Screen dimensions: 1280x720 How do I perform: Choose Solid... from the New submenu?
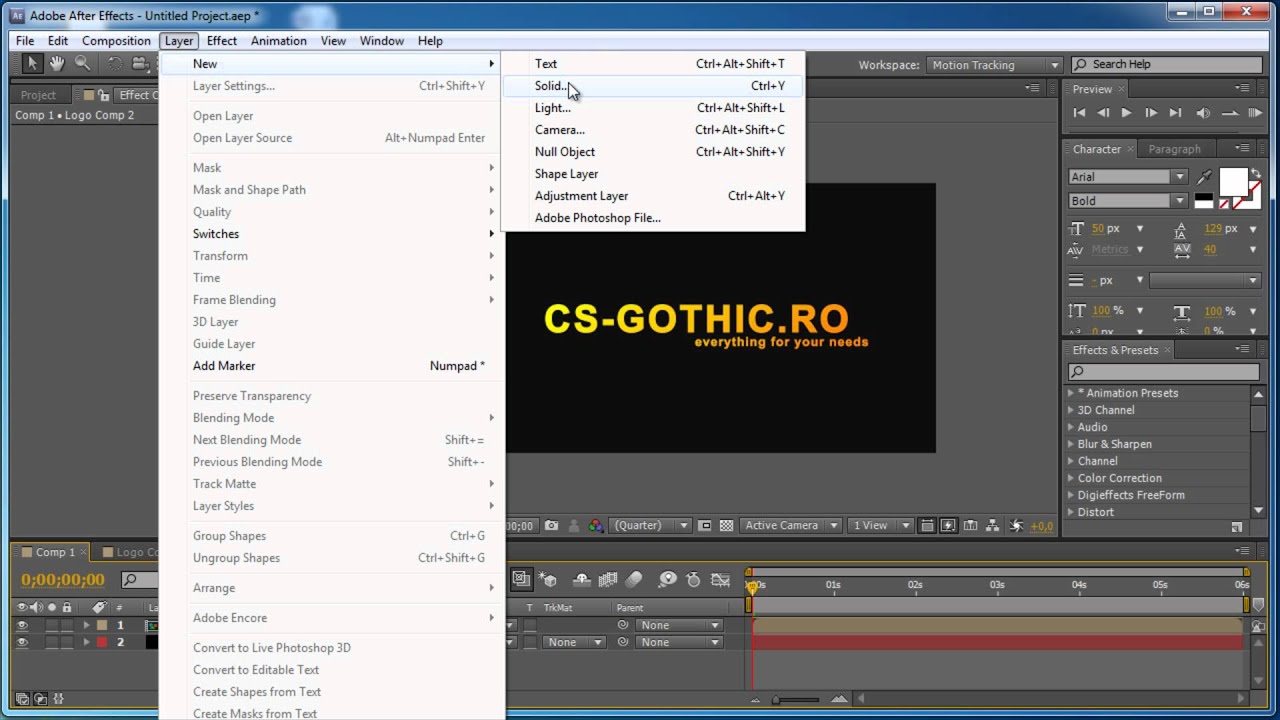pyautogui.click(x=653, y=86)
